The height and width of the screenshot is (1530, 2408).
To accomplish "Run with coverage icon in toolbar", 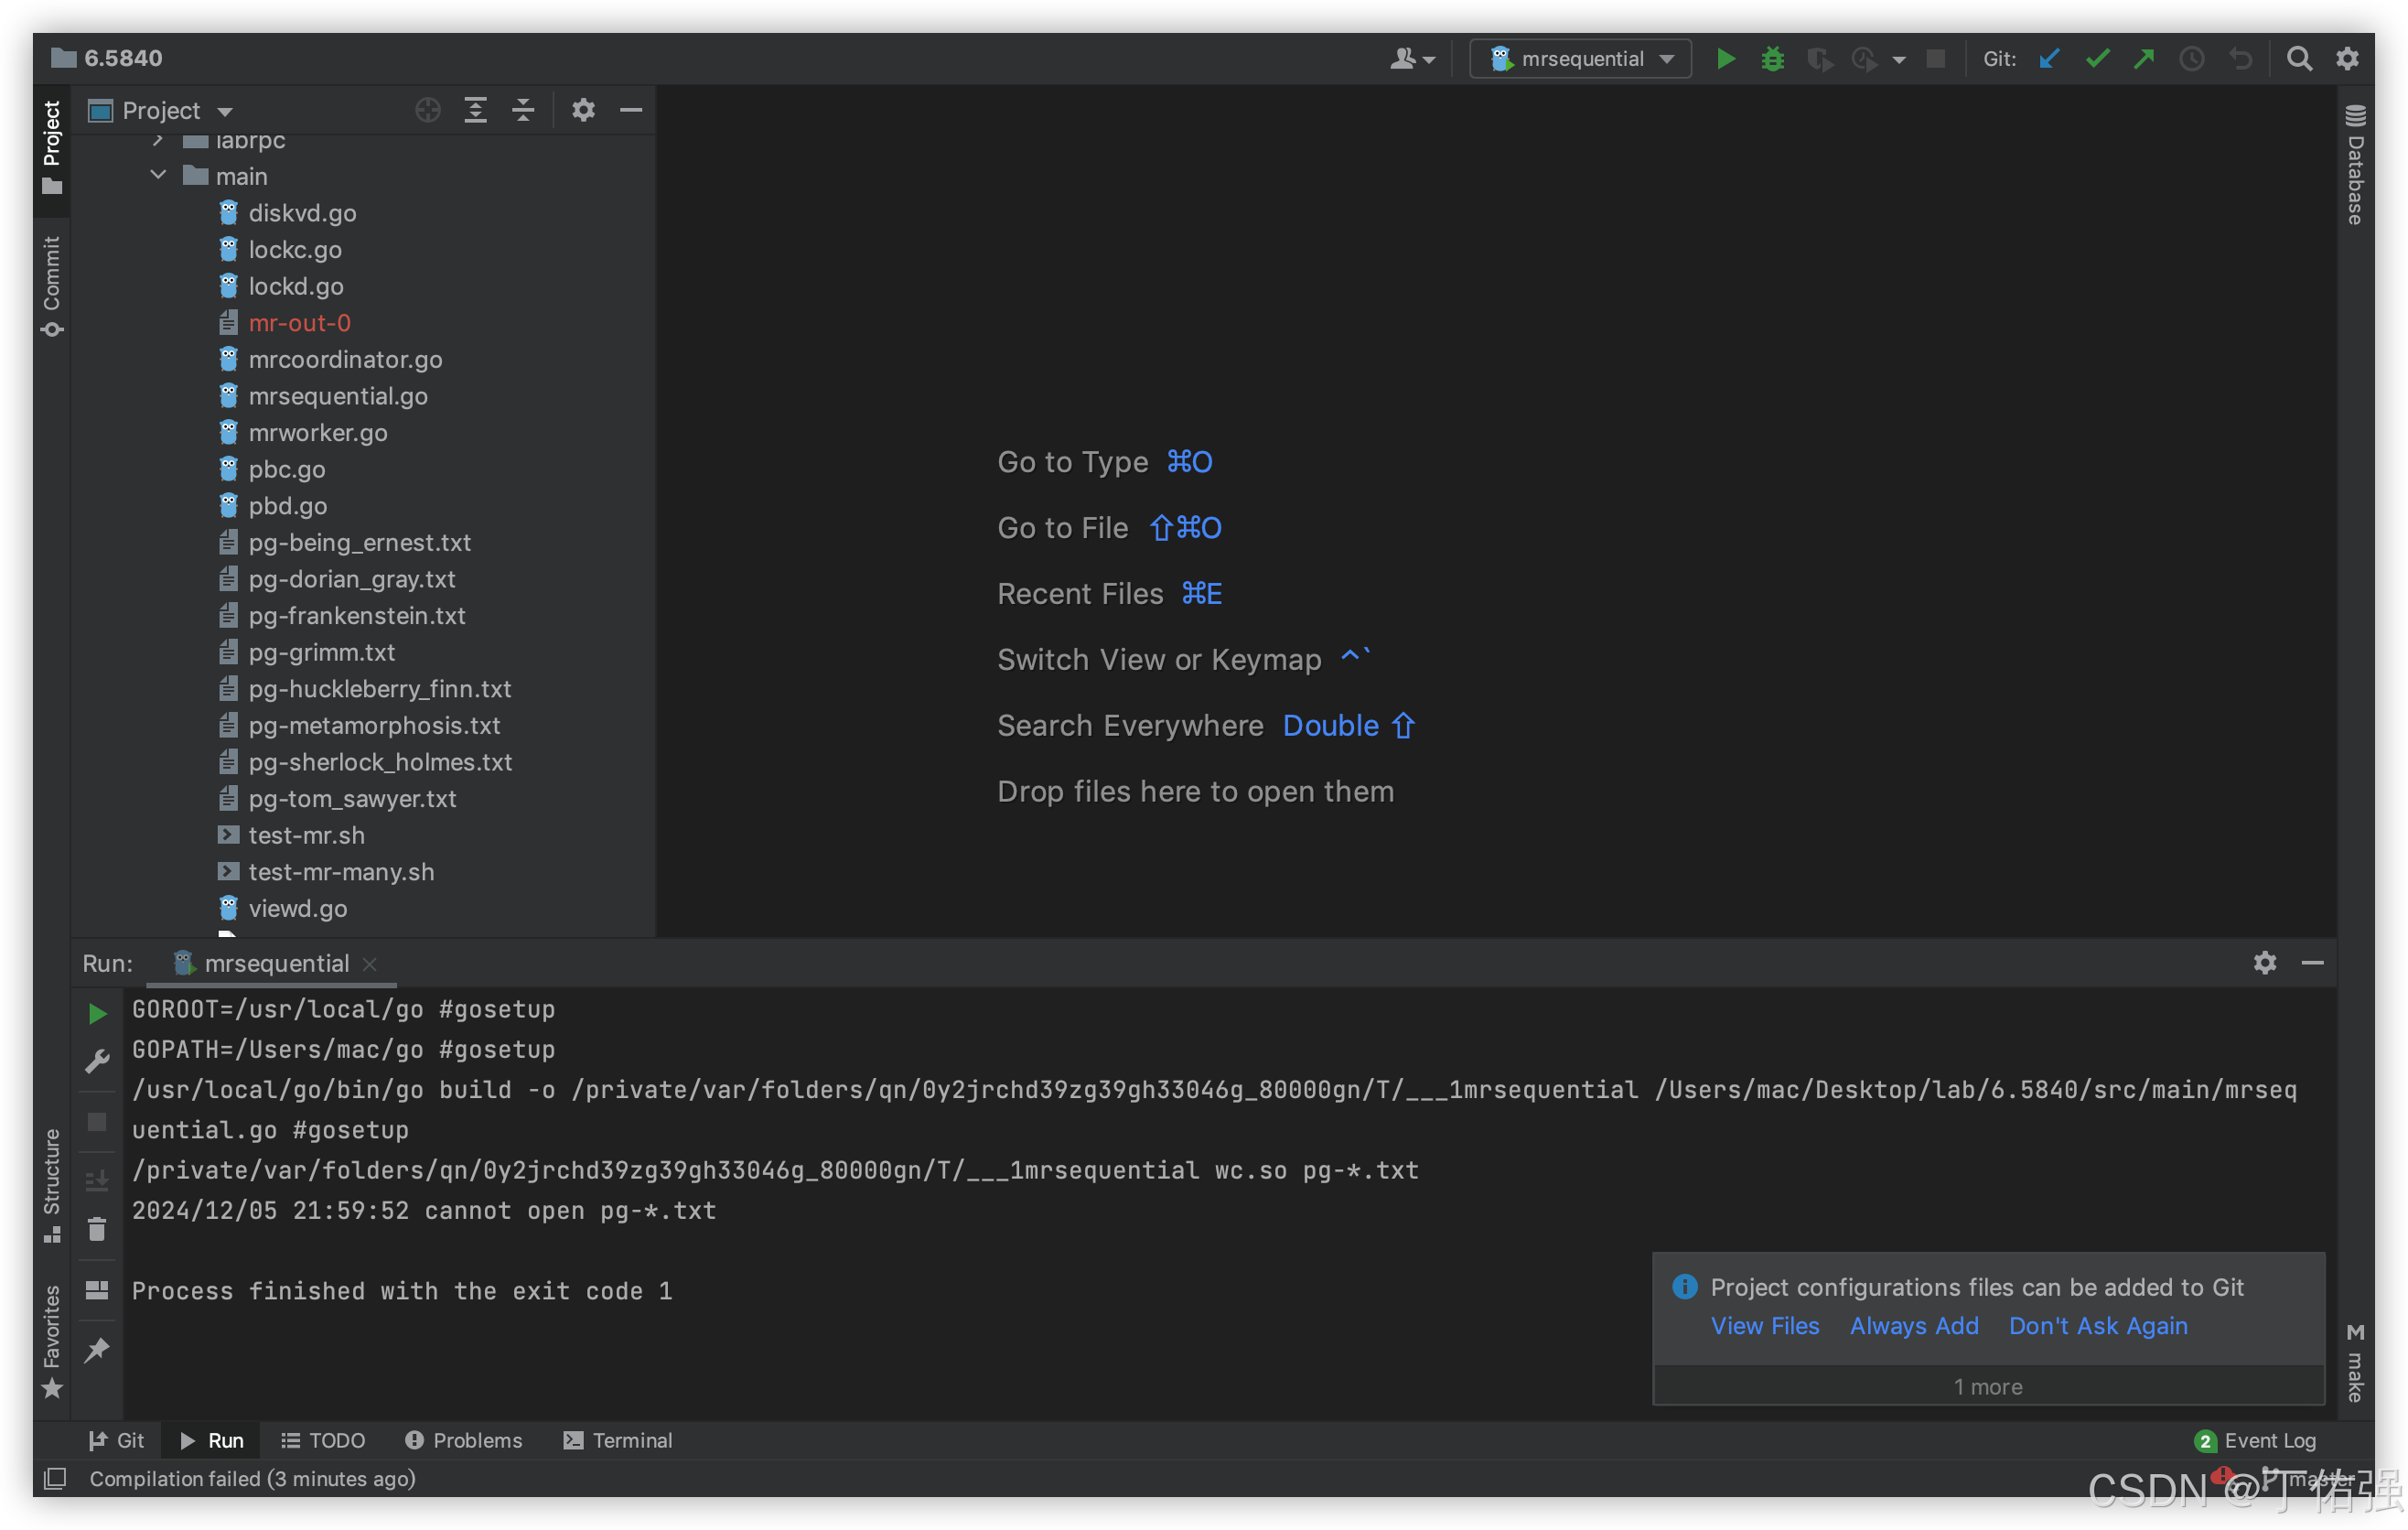I will point(1819,59).
